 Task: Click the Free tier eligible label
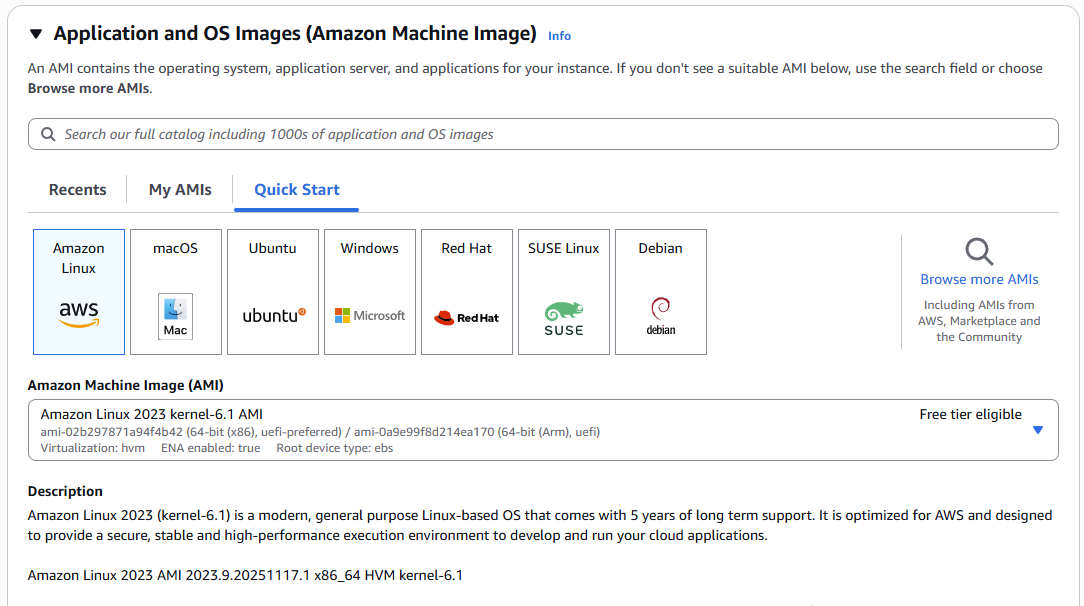pyautogui.click(x=970, y=414)
